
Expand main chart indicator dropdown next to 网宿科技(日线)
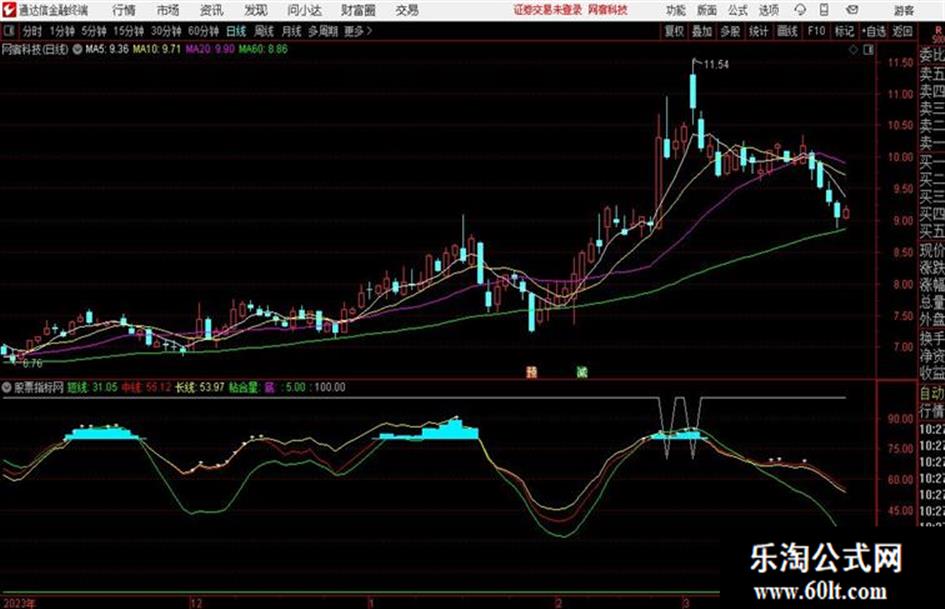click(77, 49)
